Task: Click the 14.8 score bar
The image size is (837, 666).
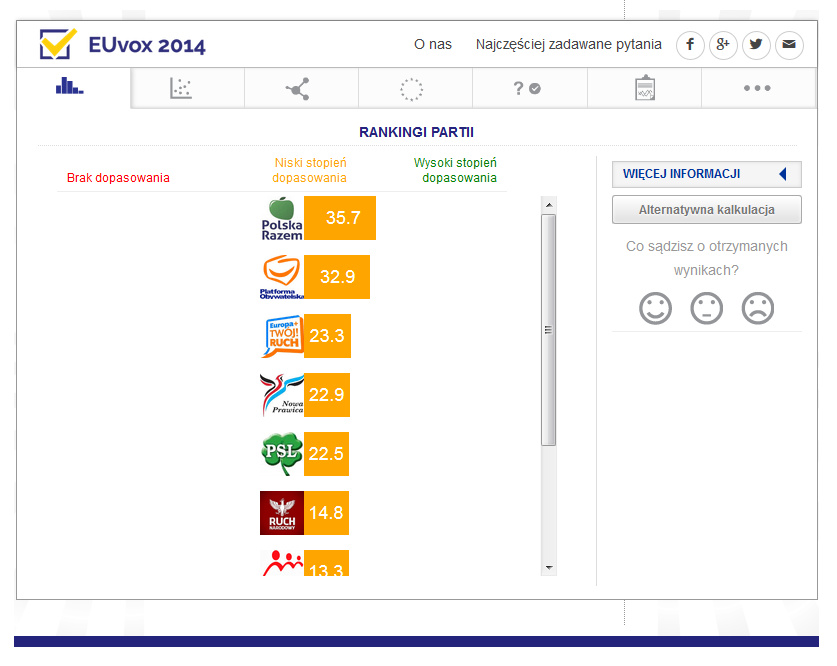Action: point(326,513)
